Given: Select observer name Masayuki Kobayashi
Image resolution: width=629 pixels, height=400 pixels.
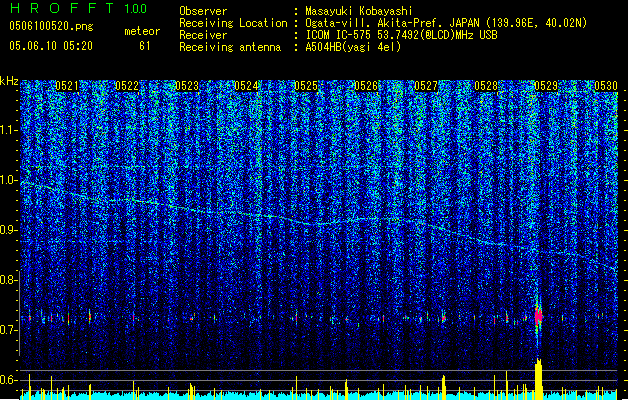Looking at the screenshot, I should pyautogui.click(x=359, y=11).
